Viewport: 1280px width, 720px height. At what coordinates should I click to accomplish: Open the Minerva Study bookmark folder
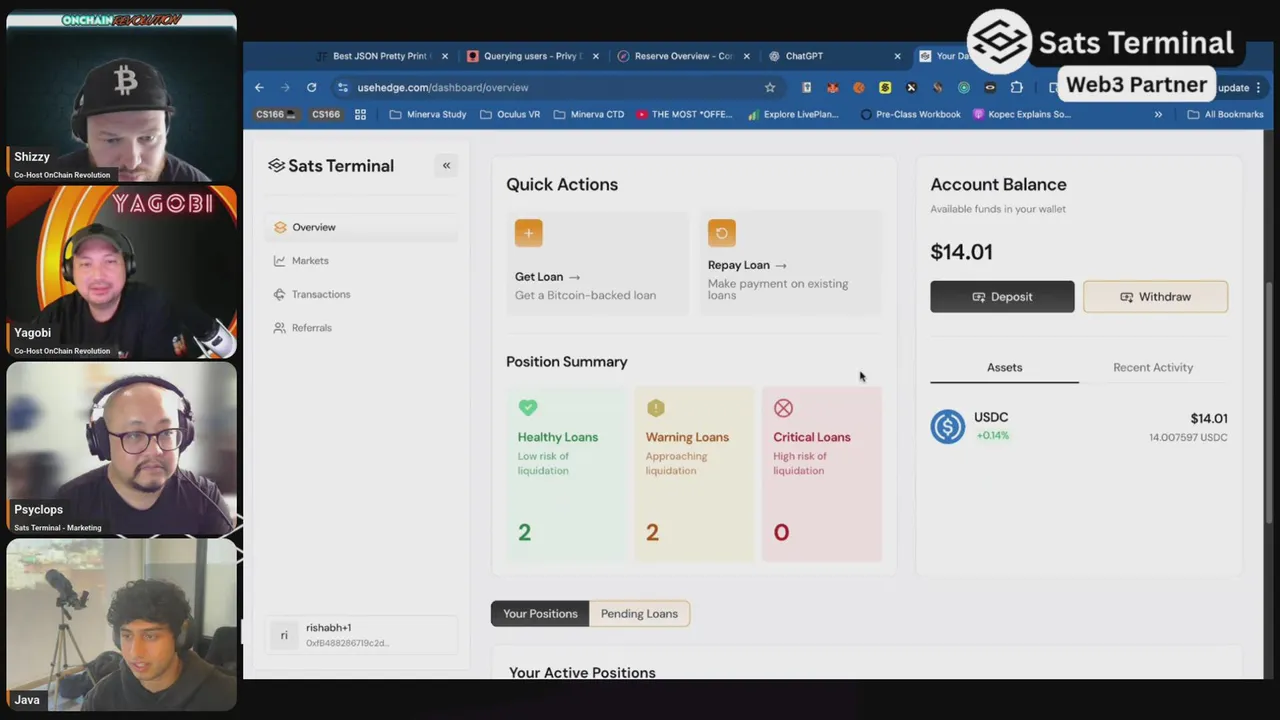coord(428,114)
